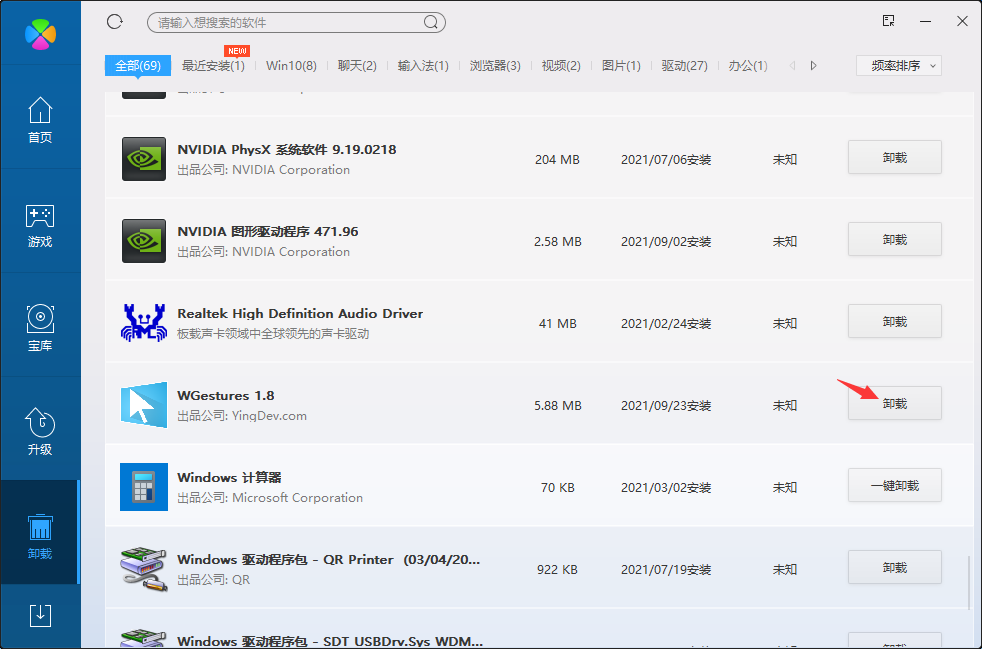Click WGestures cursor icon
The width and height of the screenshot is (982, 649).
point(144,405)
